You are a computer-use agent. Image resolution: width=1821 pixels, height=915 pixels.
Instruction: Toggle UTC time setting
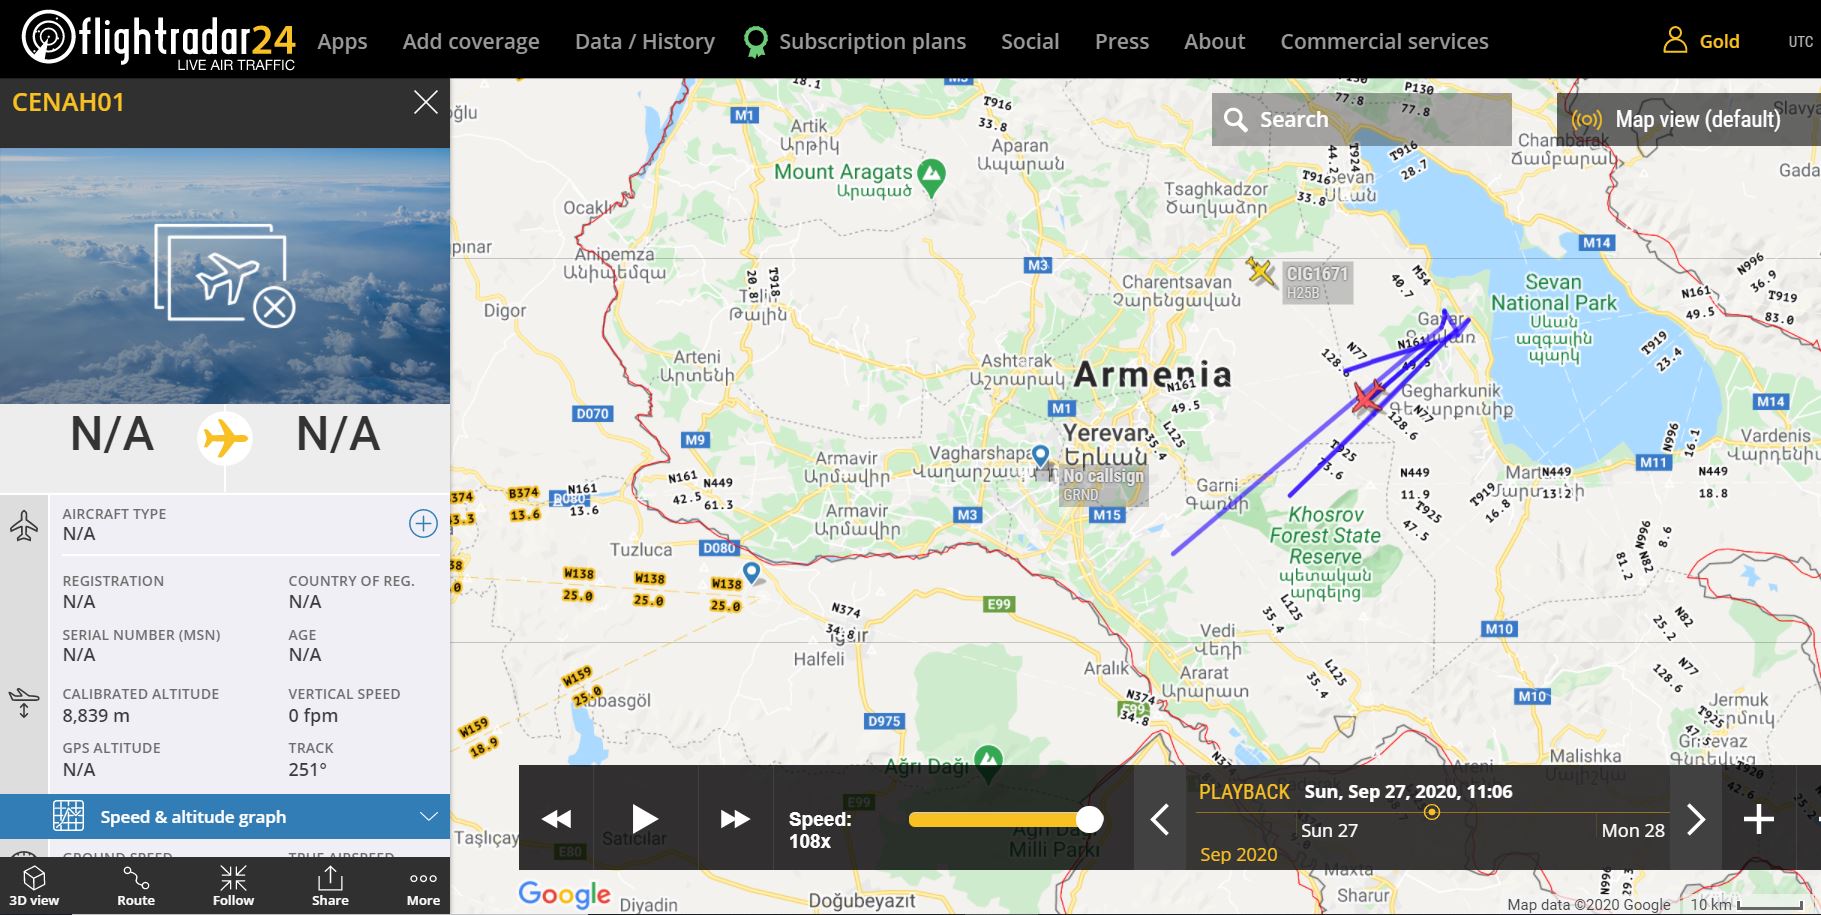pyautogui.click(x=1800, y=41)
